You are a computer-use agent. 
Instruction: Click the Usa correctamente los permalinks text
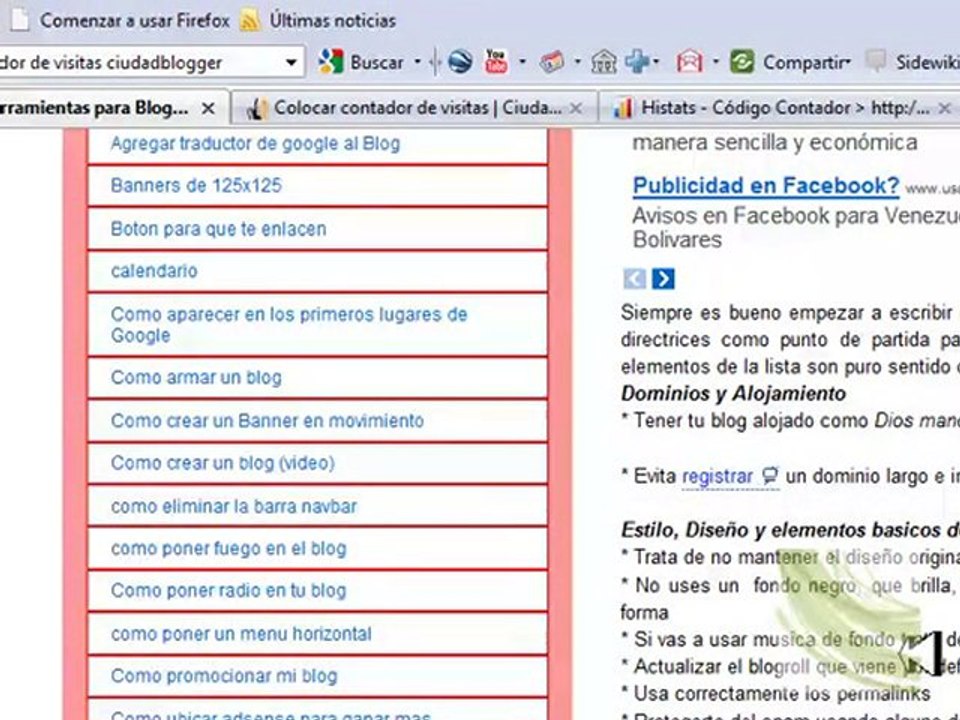tap(782, 694)
